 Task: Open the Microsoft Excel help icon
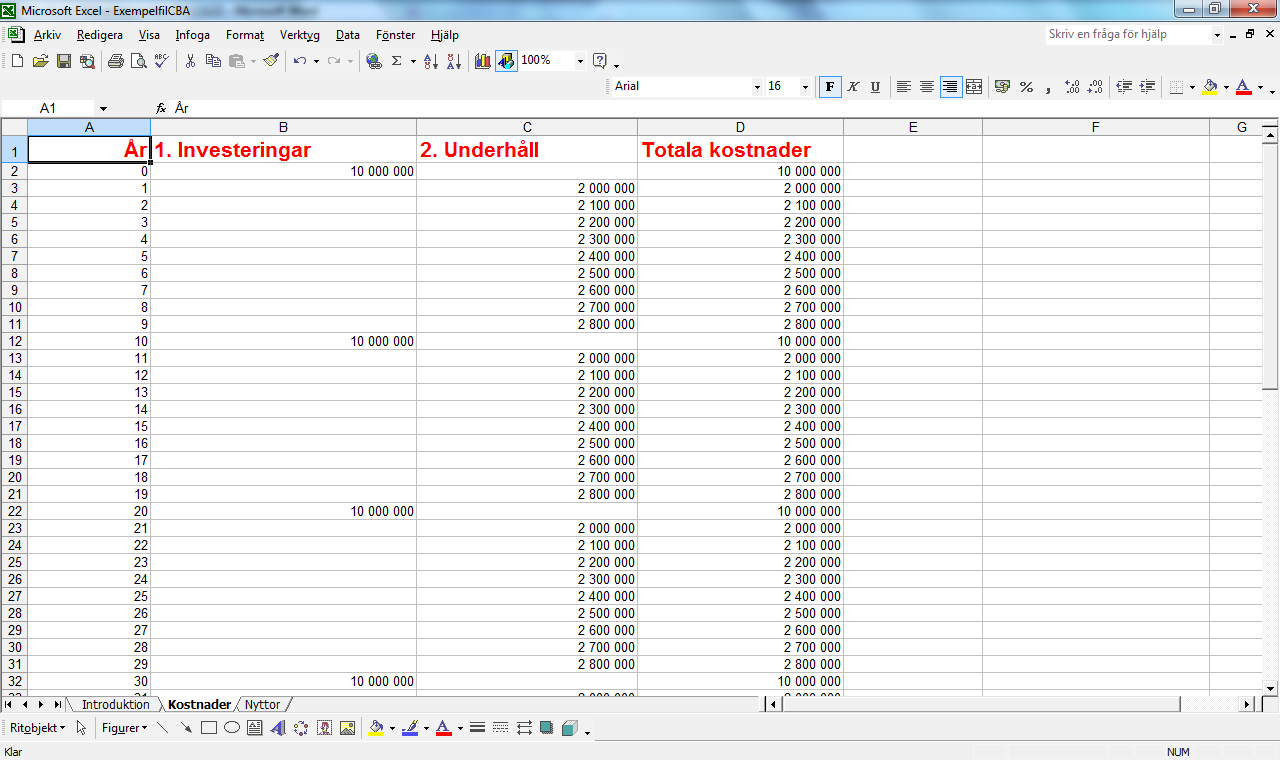[600, 61]
